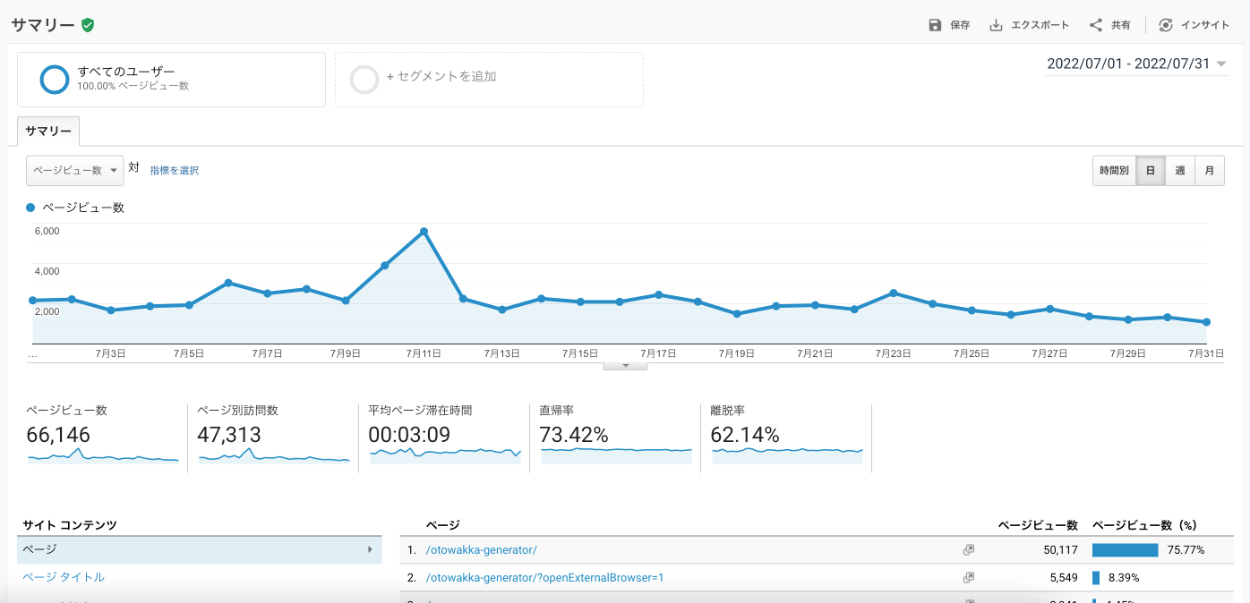Click the export download icon
This screenshot has height=603, width=1250.
996,25
